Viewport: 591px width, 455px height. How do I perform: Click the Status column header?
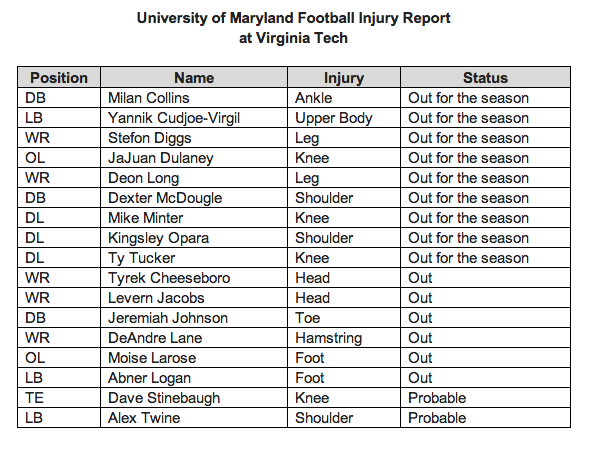coord(485,78)
